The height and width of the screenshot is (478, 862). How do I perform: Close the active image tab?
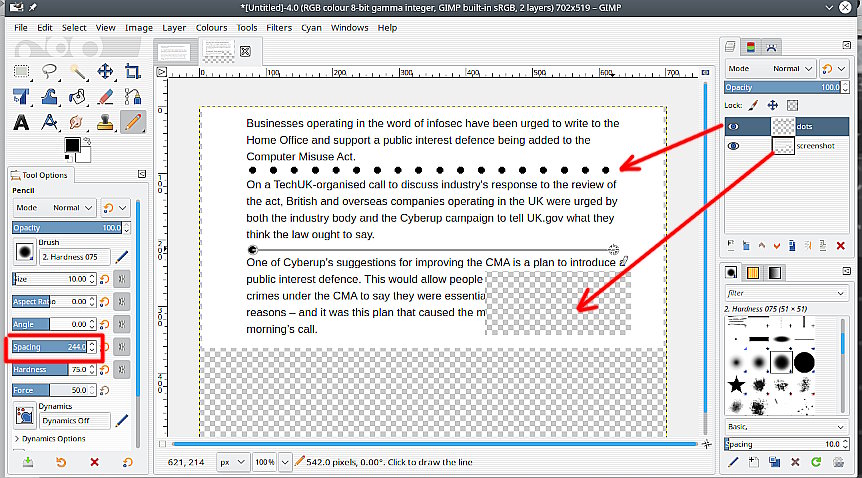point(245,51)
